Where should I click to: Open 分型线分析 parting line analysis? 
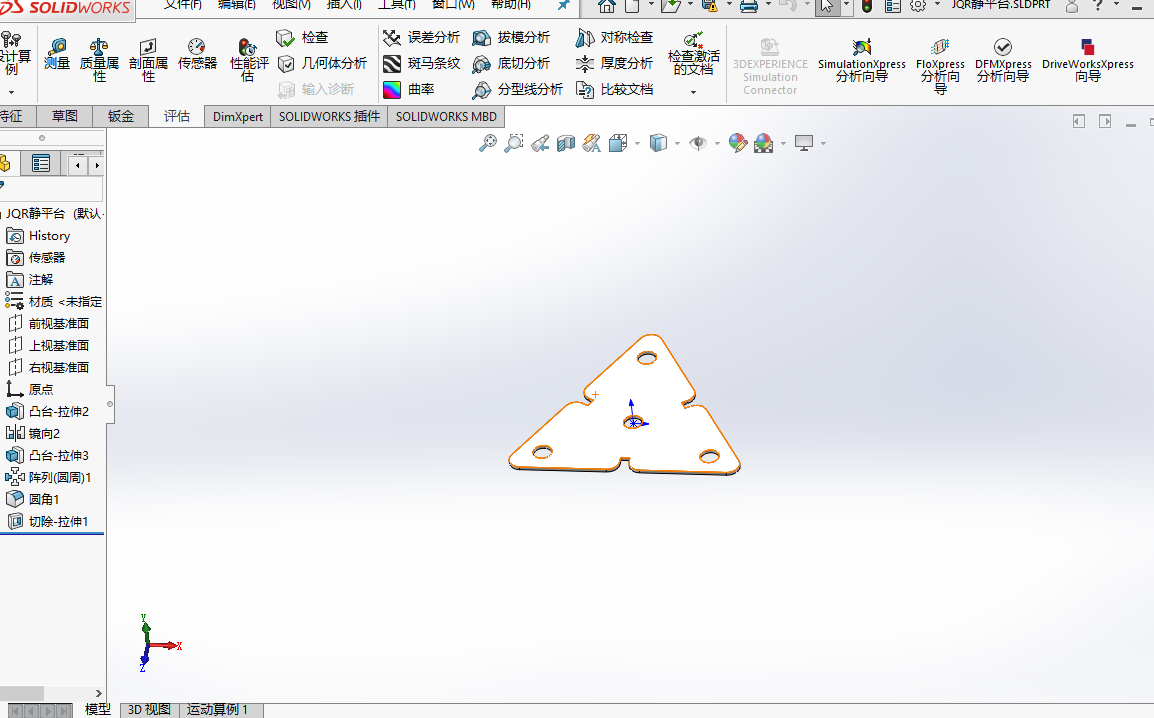click(x=517, y=90)
